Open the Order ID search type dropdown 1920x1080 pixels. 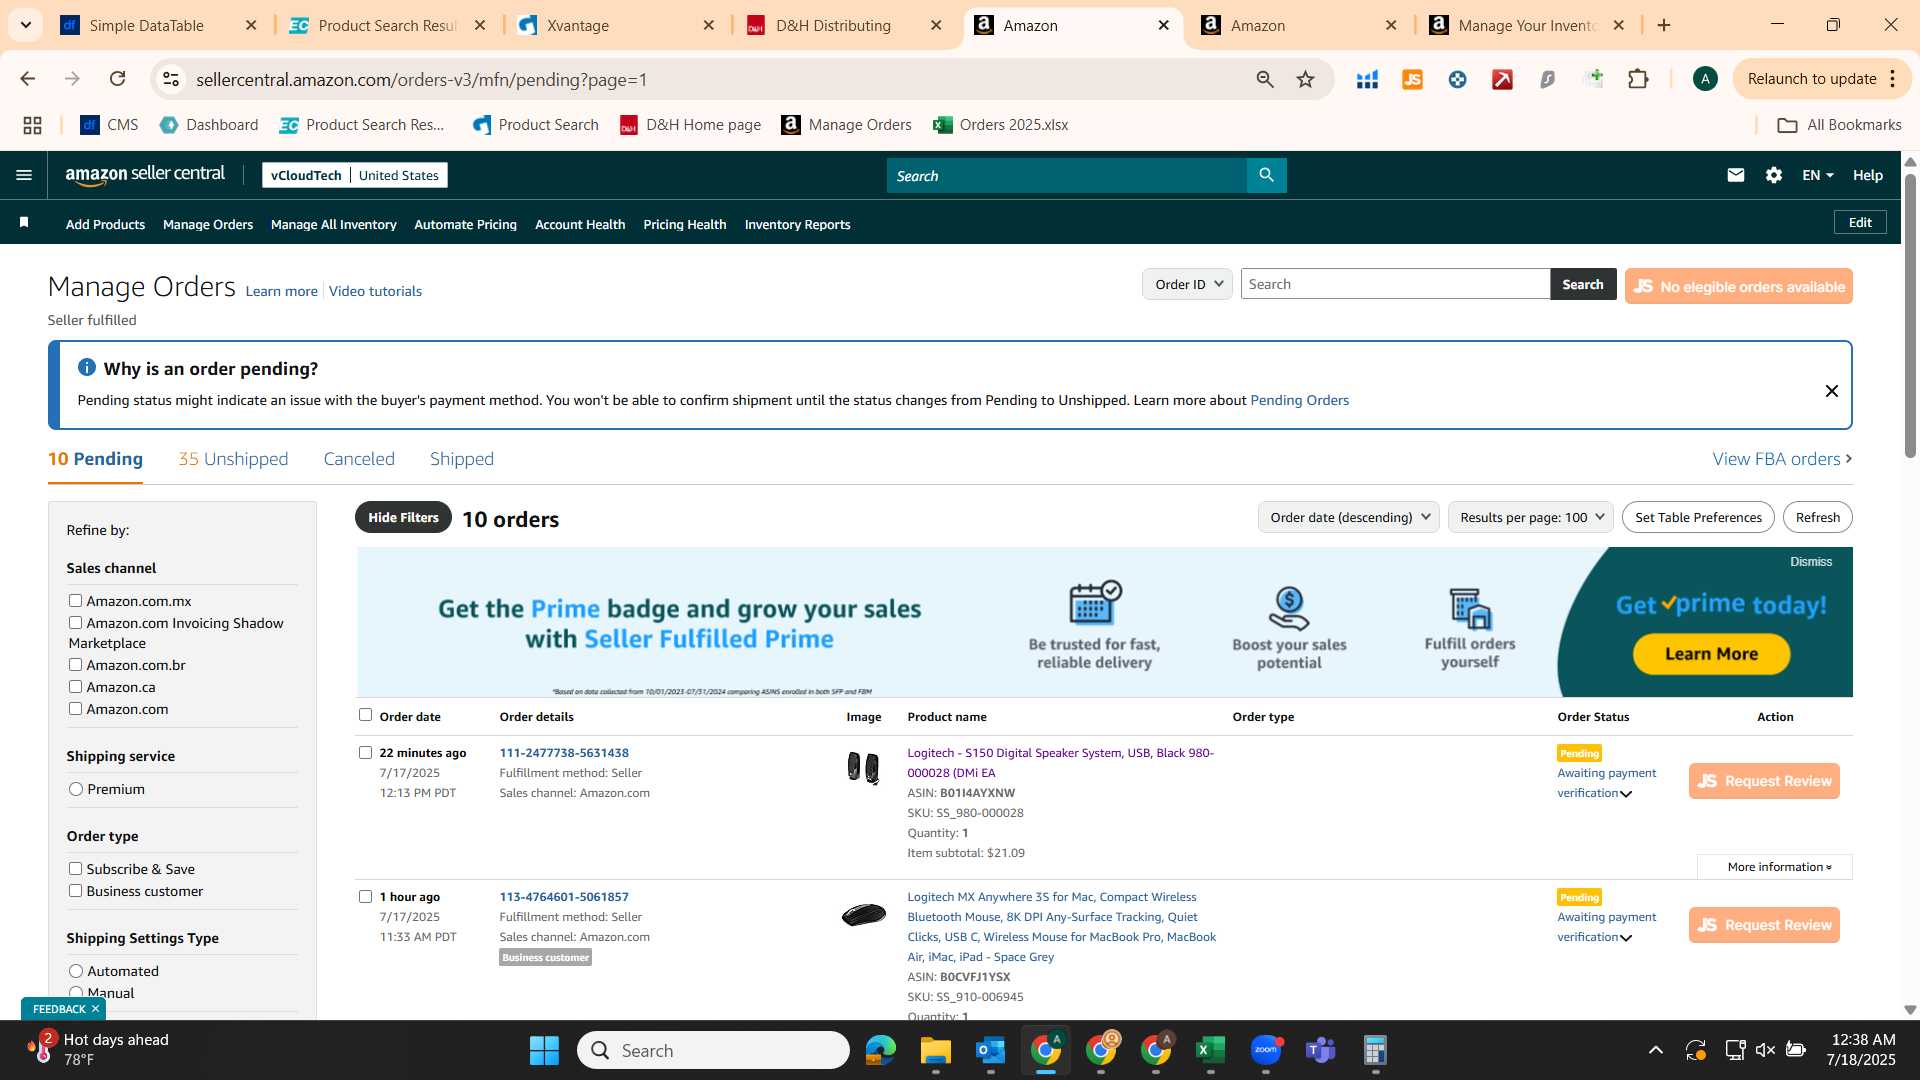1187,284
